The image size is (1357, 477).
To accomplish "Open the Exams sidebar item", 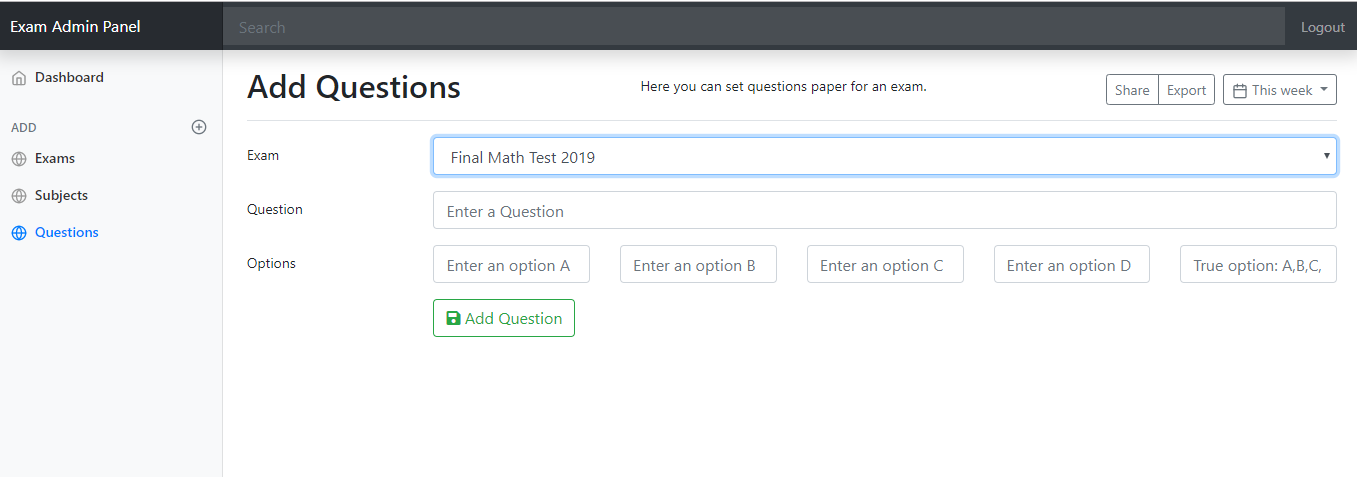I will click(55, 158).
